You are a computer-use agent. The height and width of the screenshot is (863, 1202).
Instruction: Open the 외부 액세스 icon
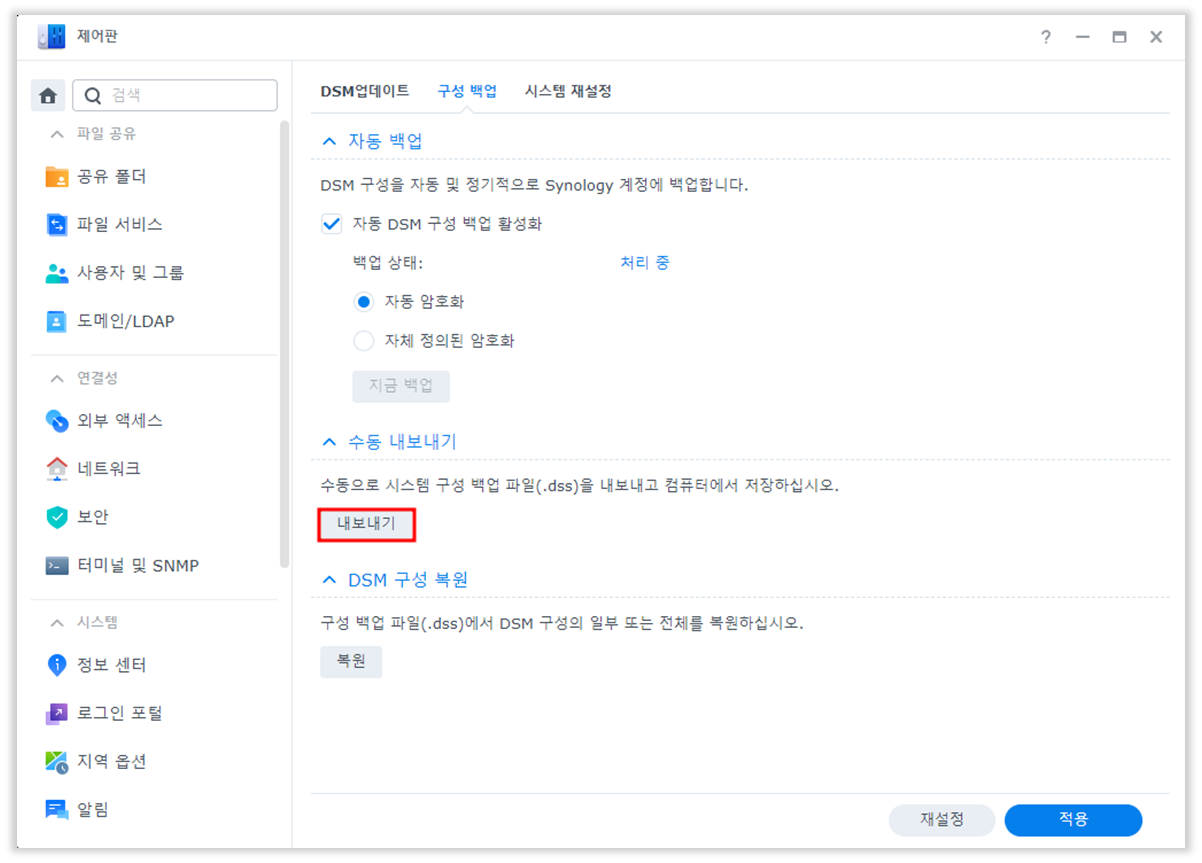pyautogui.click(x=57, y=421)
